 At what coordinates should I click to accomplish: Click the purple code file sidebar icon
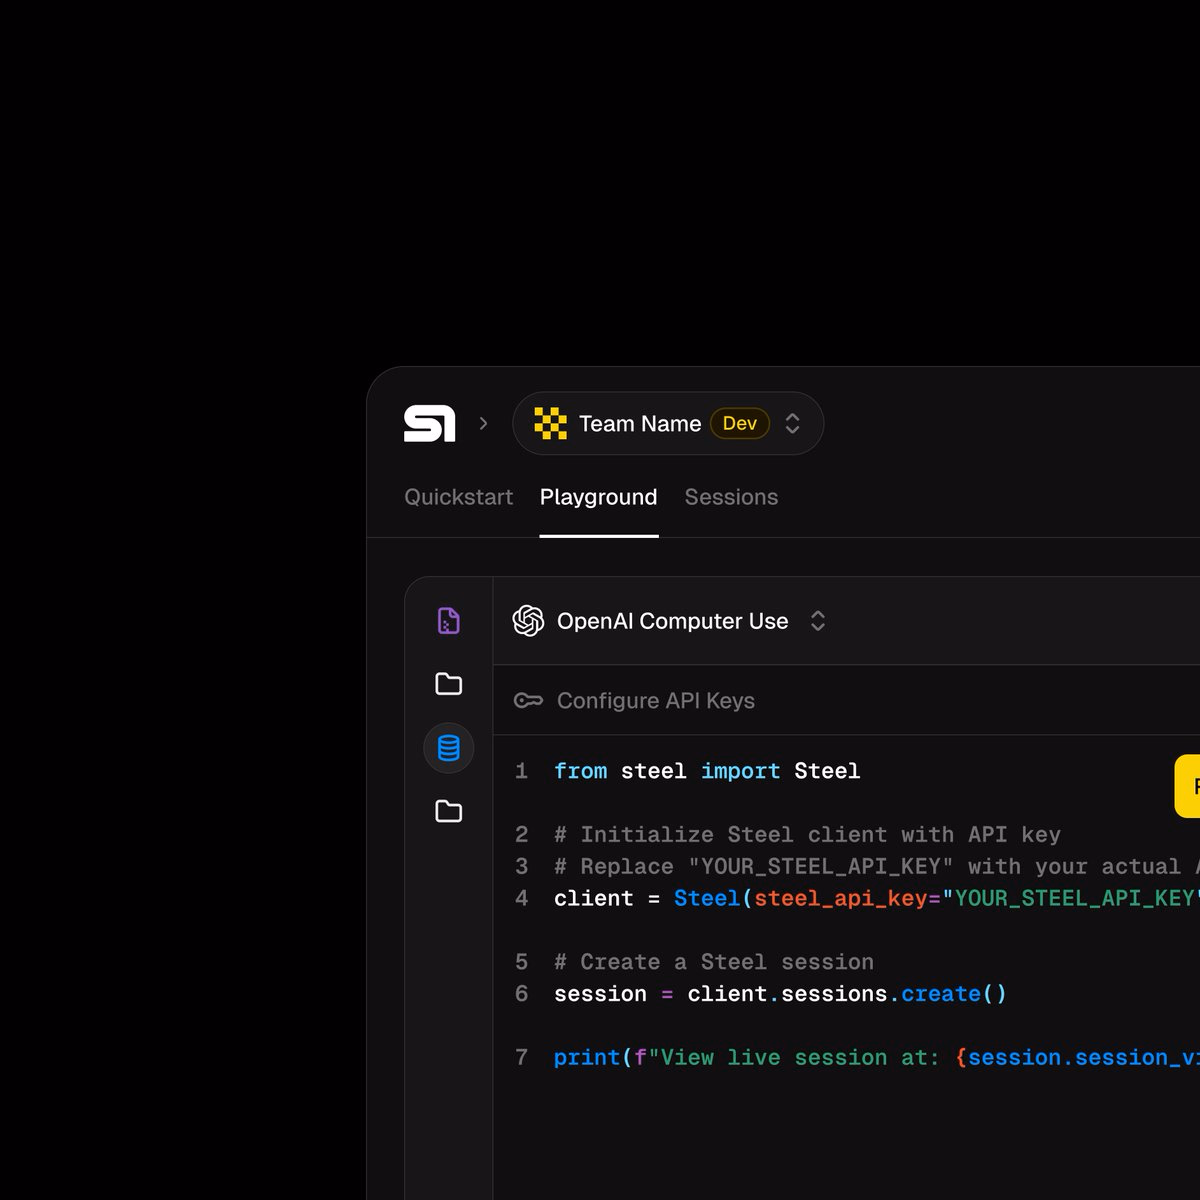449,621
